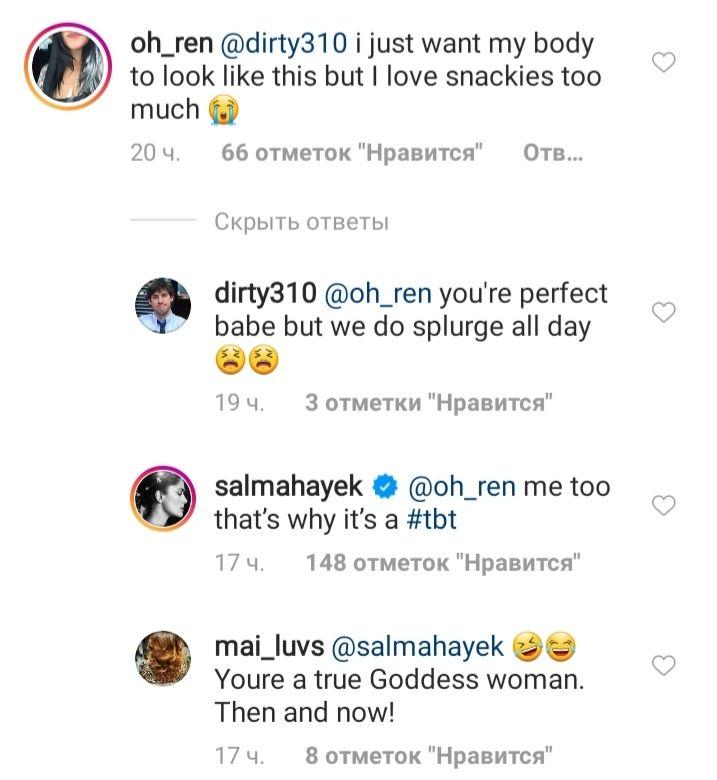Tap the @oh_ren mention in dirty310's reply
The image size is (717, 780).
[x=378, y=295]
